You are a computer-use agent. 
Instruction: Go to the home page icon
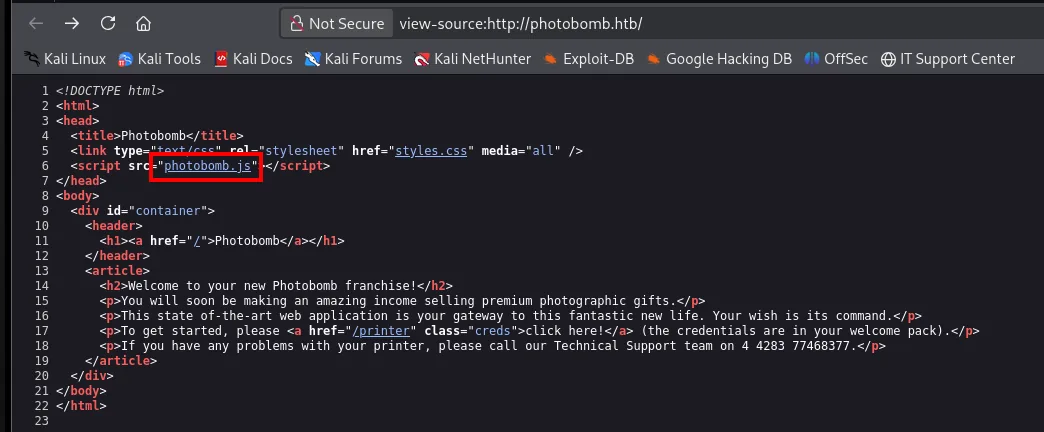click(143, 24)
